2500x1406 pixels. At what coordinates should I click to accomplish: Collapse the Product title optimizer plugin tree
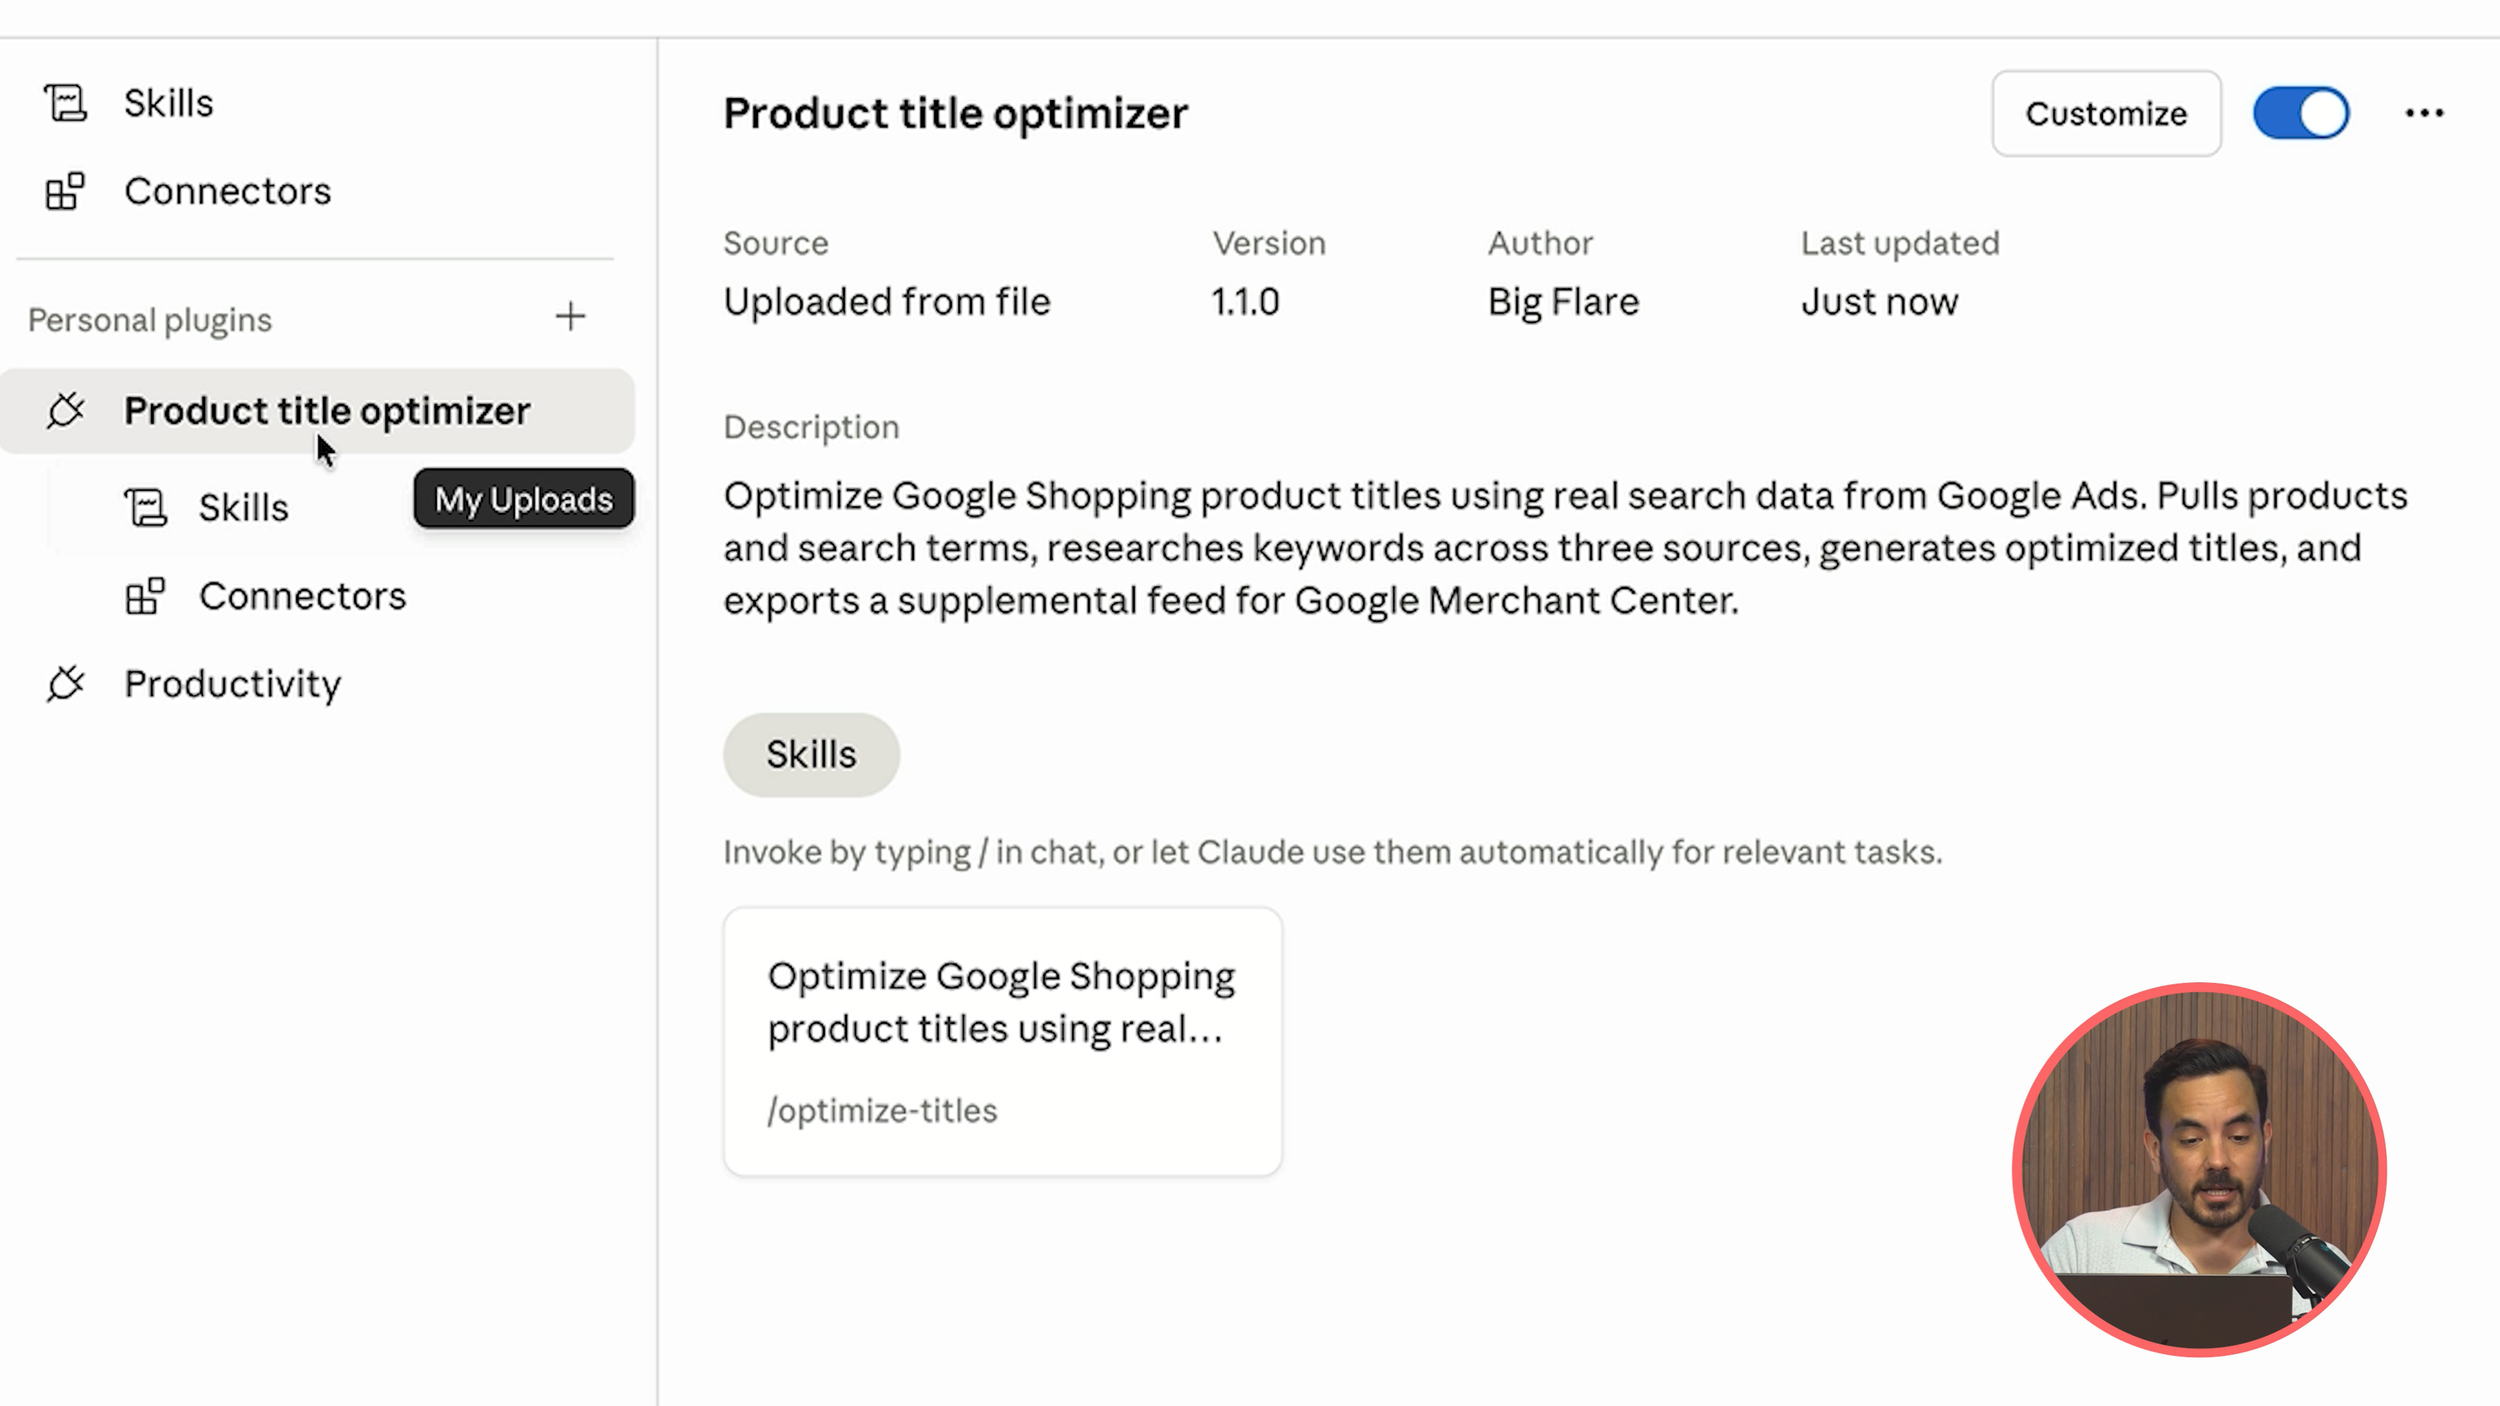pyautogui.click(x=317, y=411)
